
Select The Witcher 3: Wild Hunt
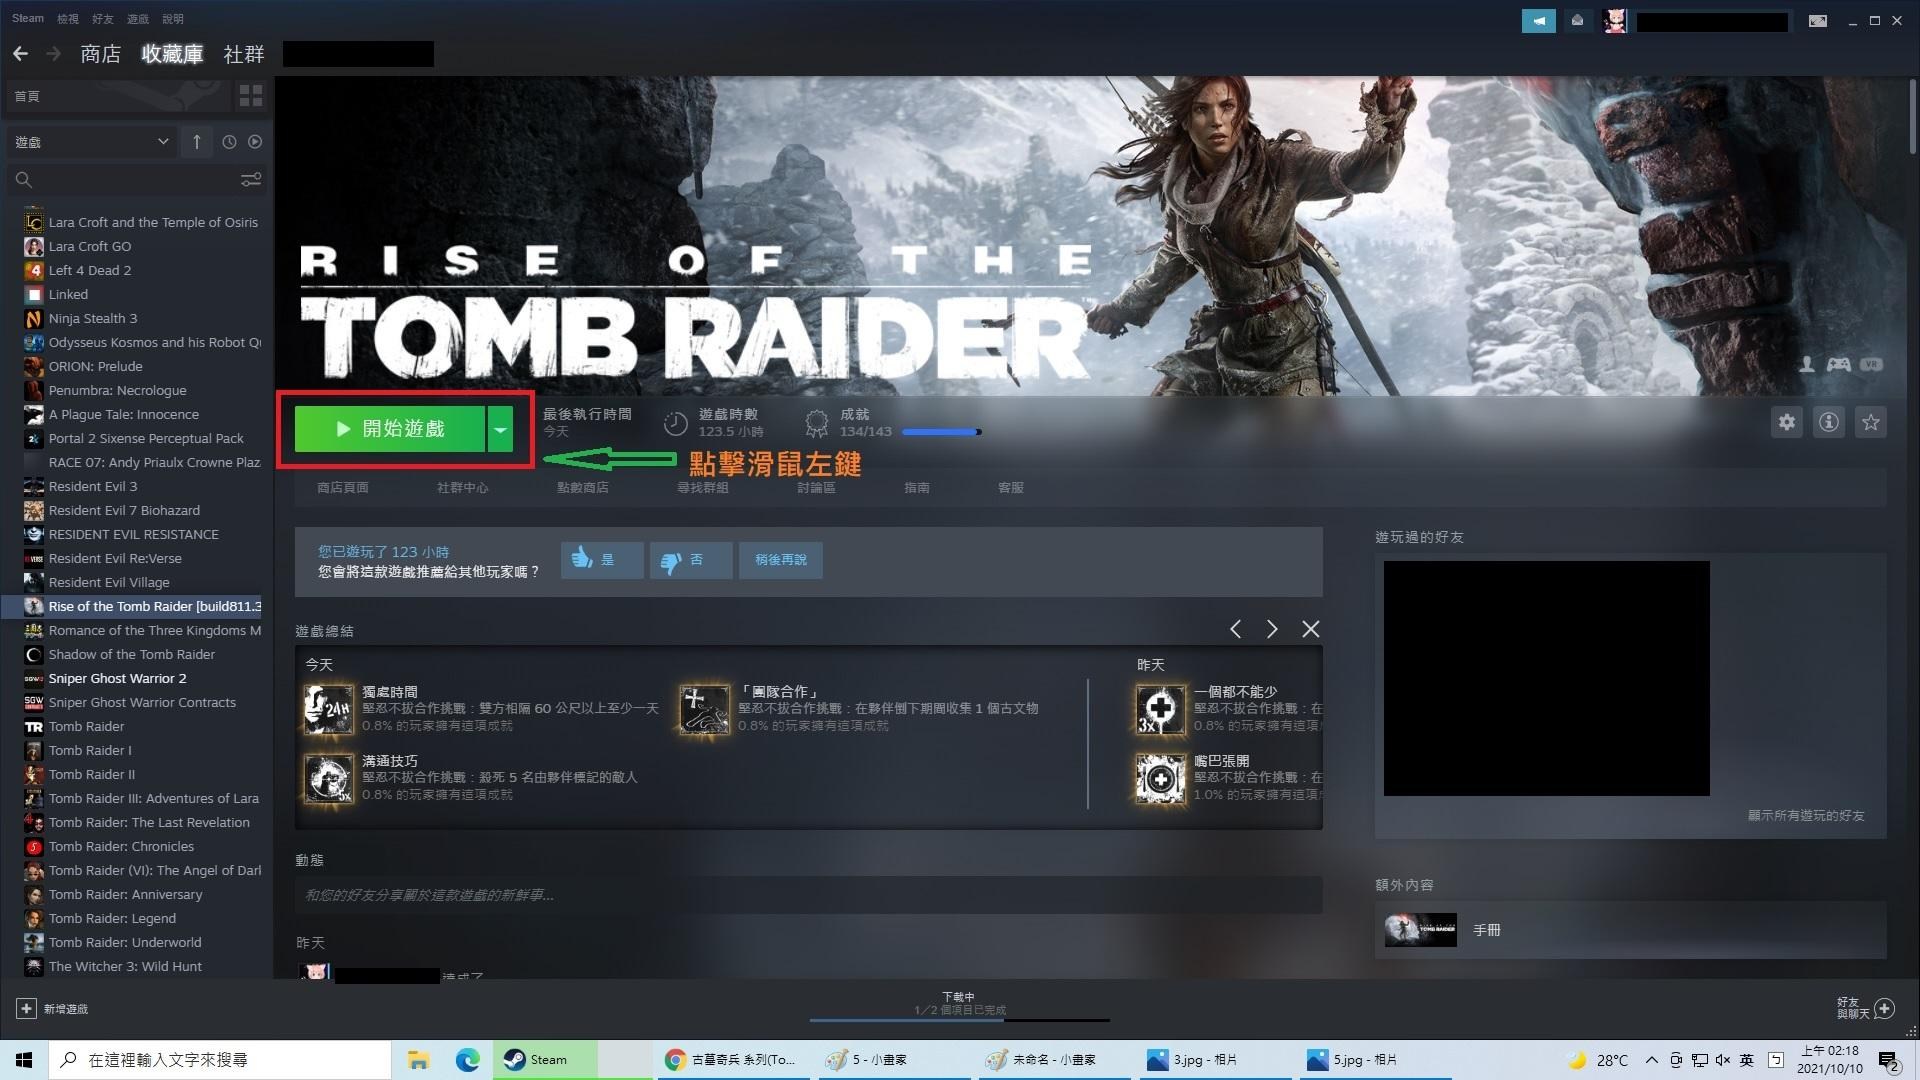(x=125, y=966)
